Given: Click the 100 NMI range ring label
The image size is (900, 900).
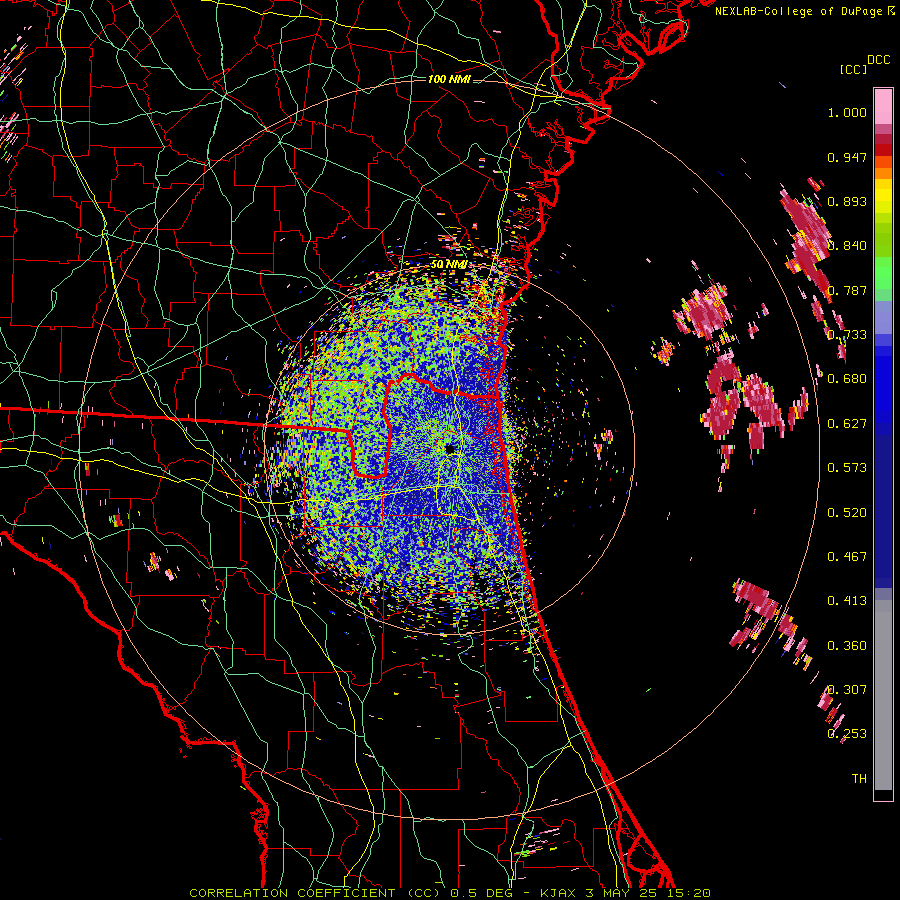Looking at the screenshot, I should (x=449, y=79).
